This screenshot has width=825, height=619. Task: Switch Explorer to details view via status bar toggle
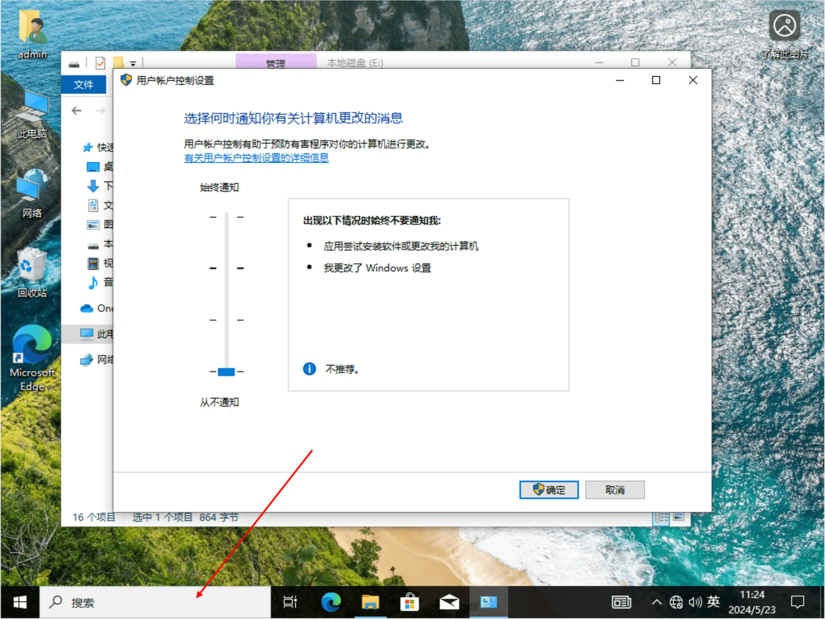(x=661, y=516)
